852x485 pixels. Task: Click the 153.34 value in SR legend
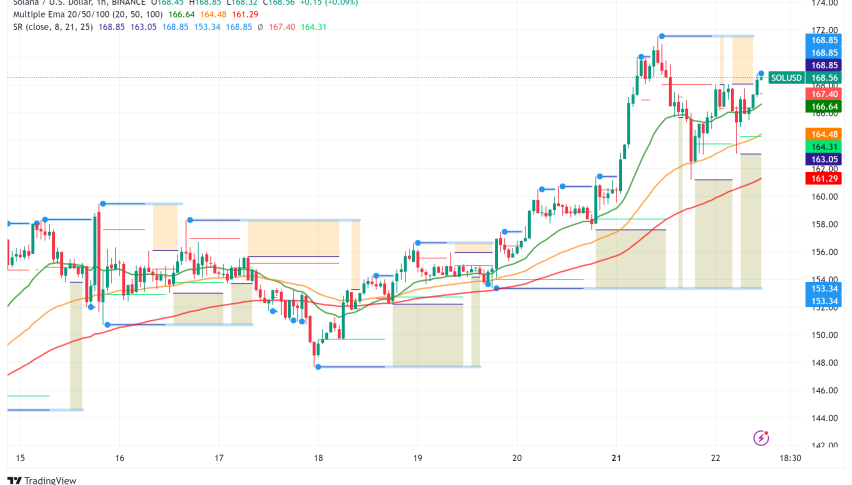pos(207,27)
